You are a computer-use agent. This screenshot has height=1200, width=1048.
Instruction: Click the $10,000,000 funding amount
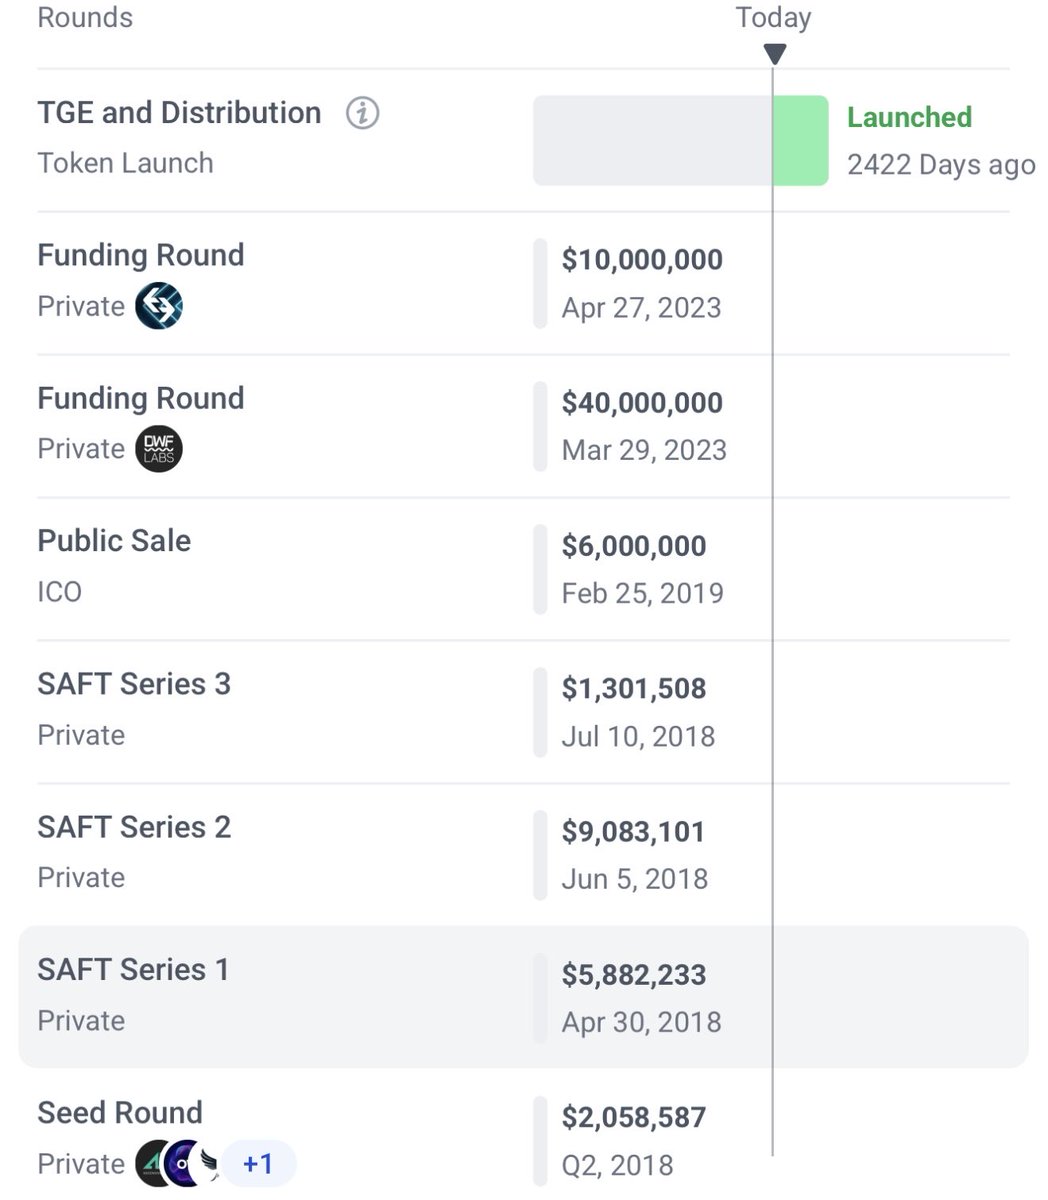pos(642,260)
